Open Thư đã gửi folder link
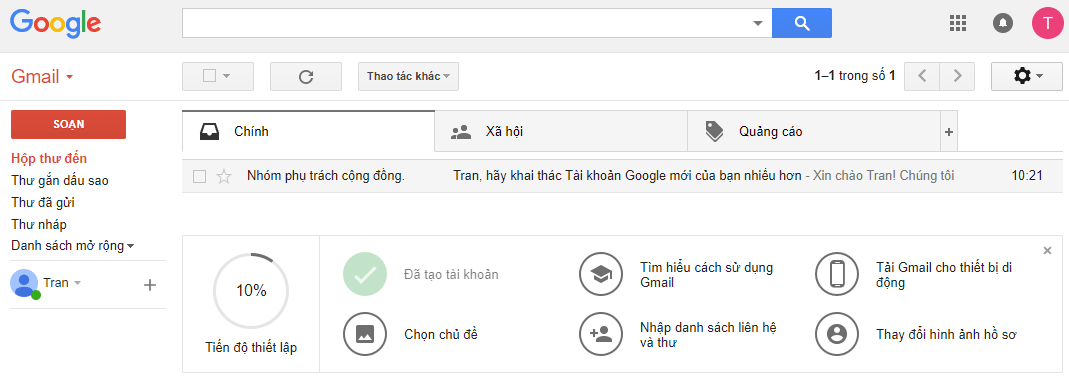1069x384 pixels. pyautogui.click(x=43, y=203)
